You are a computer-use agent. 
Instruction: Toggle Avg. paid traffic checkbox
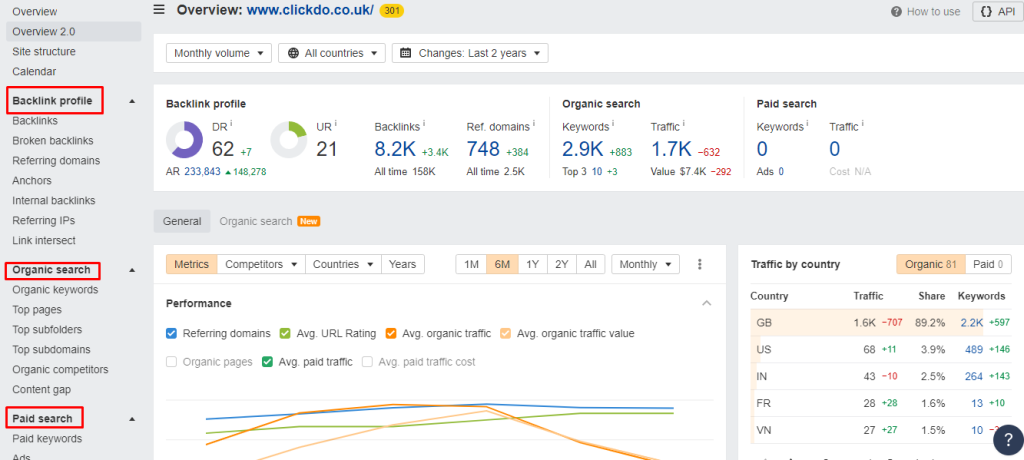(x=266, y=361)
